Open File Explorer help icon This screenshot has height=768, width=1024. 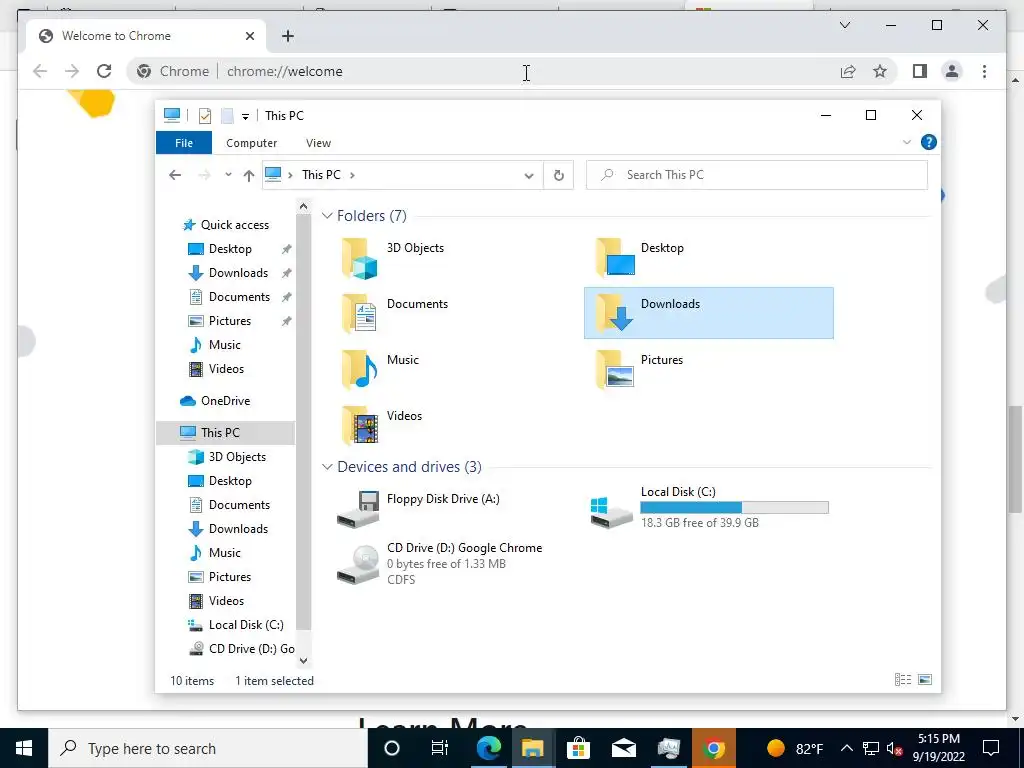tap(928, 142)
